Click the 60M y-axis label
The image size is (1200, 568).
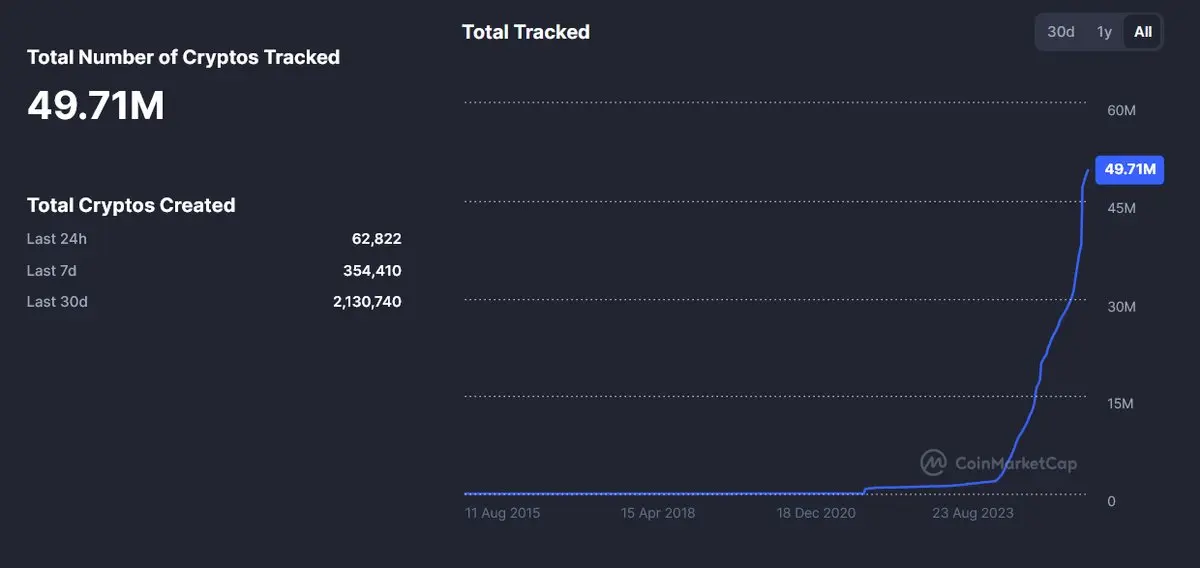point(1122,111)
